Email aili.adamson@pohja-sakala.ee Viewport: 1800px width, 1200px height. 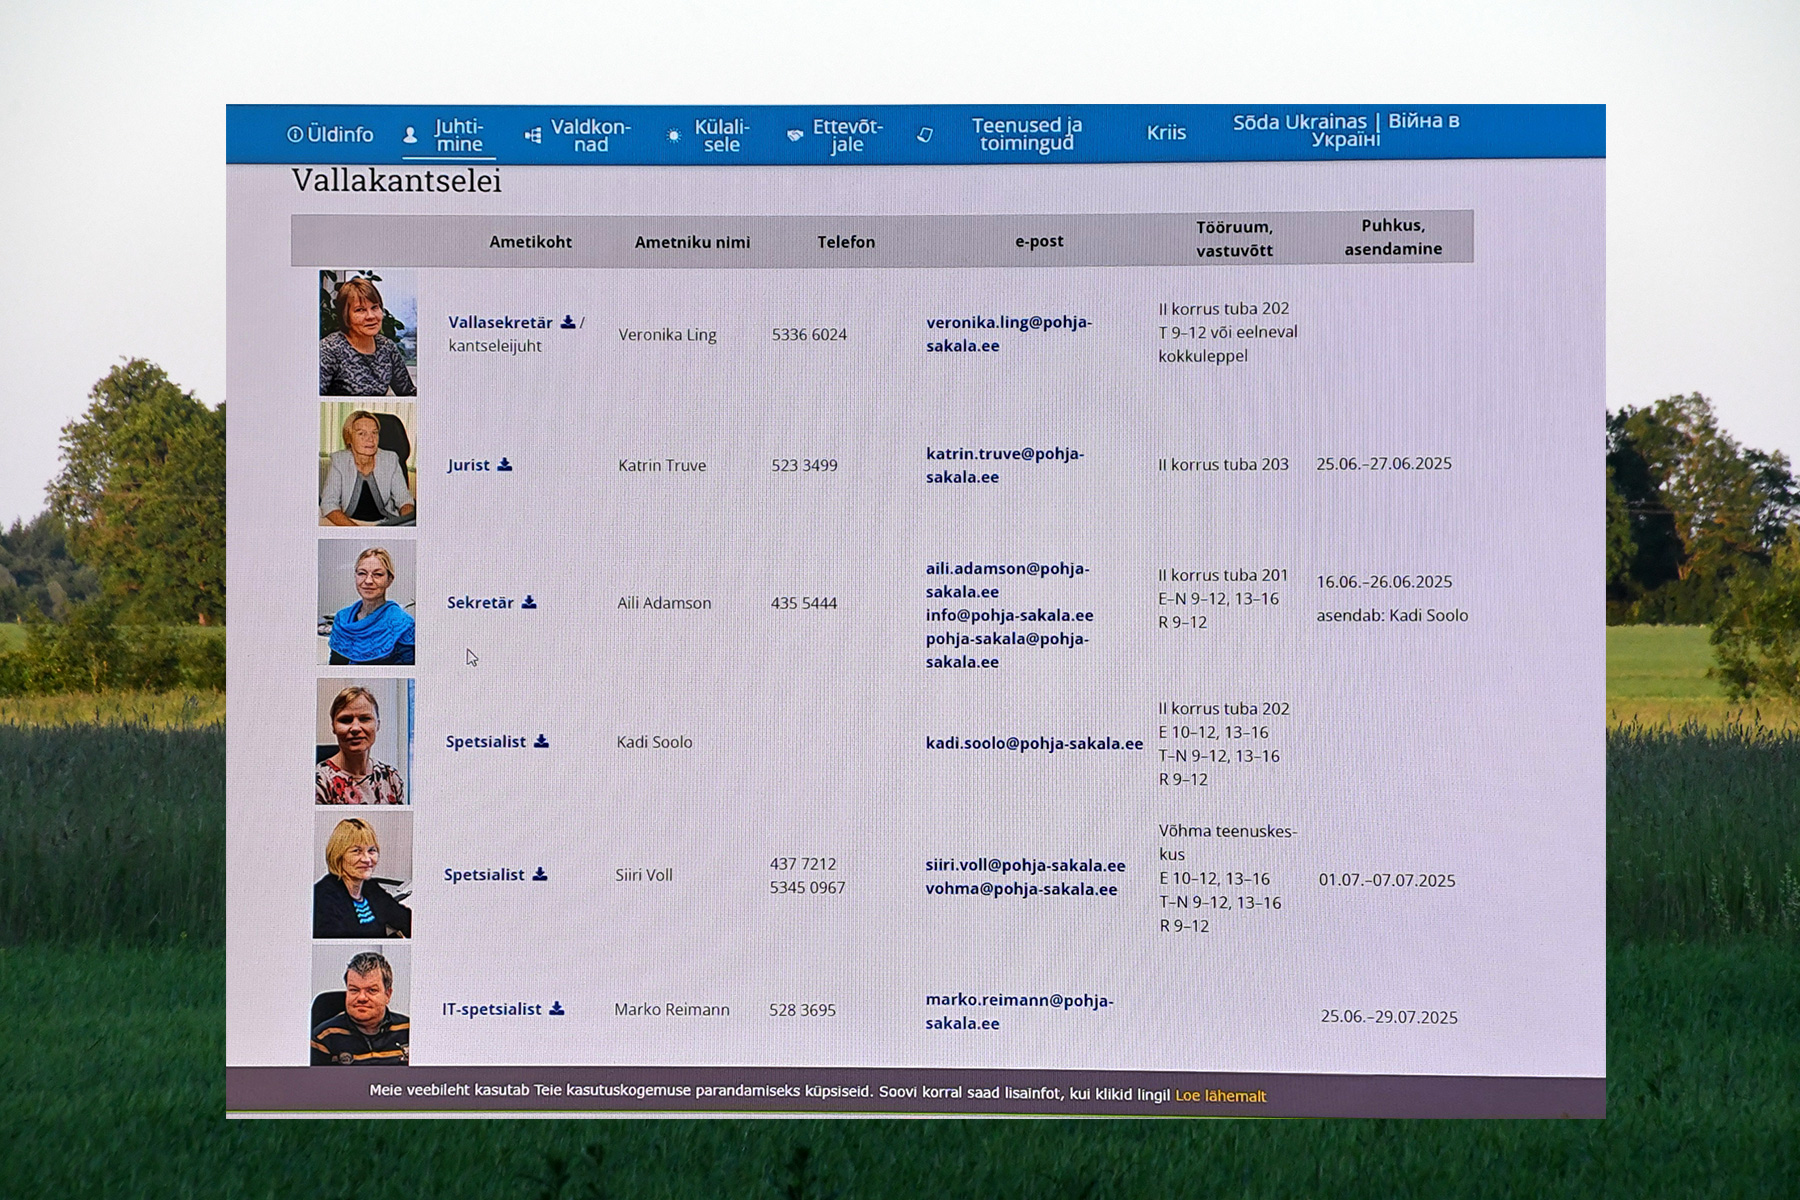1007,580
